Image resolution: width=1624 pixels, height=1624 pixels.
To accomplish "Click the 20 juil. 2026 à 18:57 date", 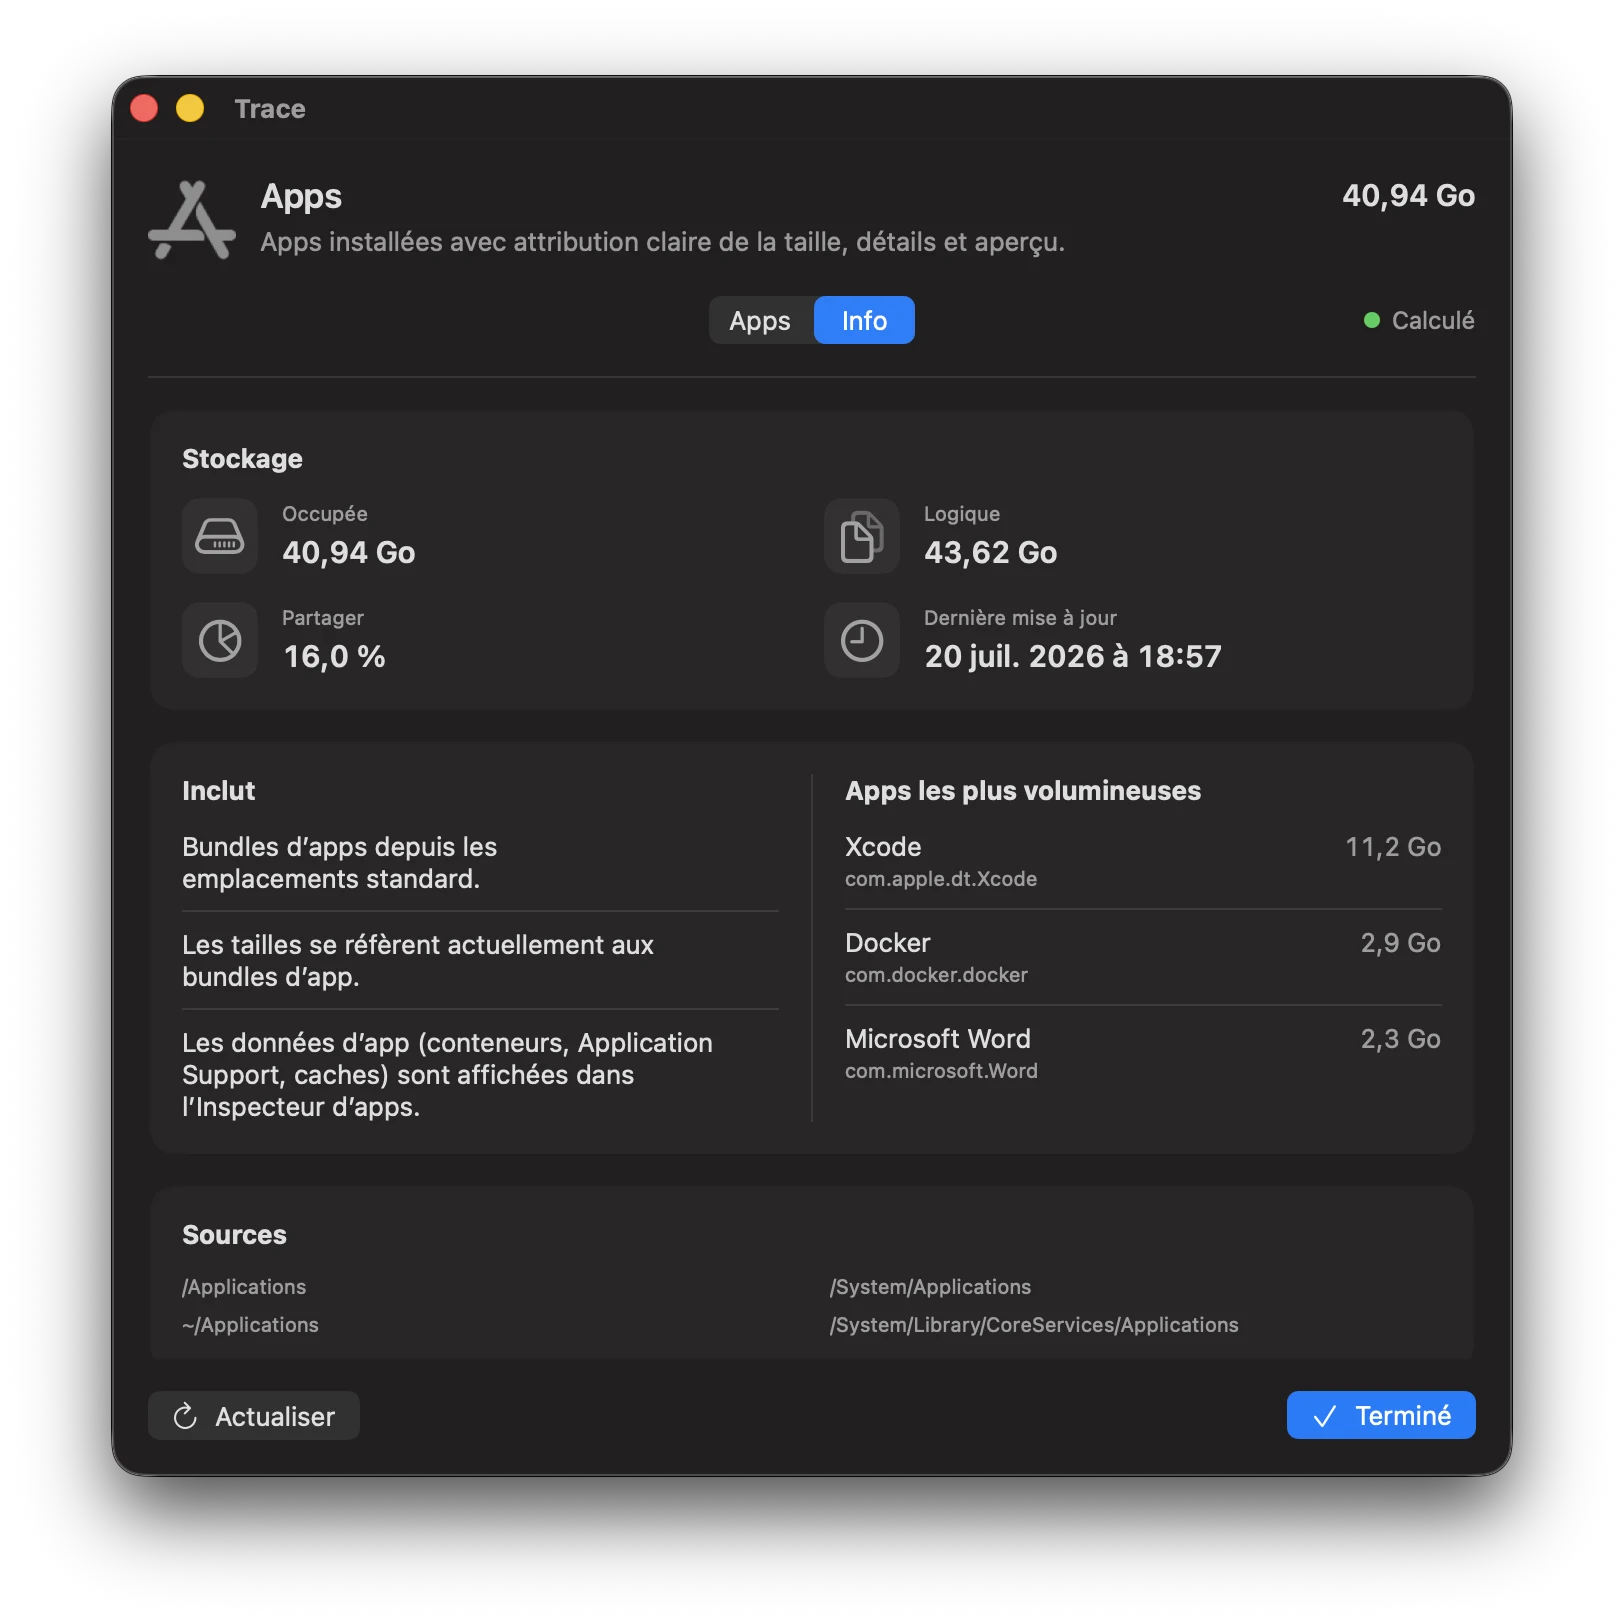I will click(x=1073, y=656).
